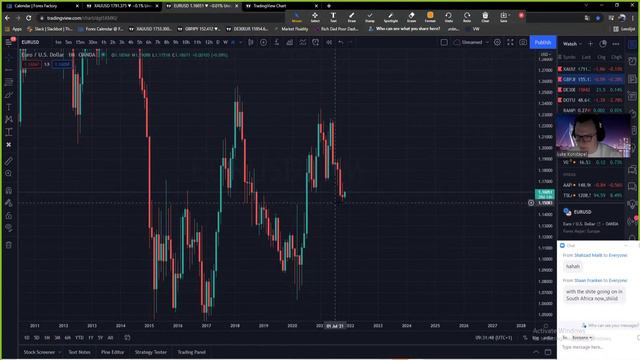Viewport: 640px width, 360px height.
Task: Select the TSLA watchlist row
Action: [591, 196]
